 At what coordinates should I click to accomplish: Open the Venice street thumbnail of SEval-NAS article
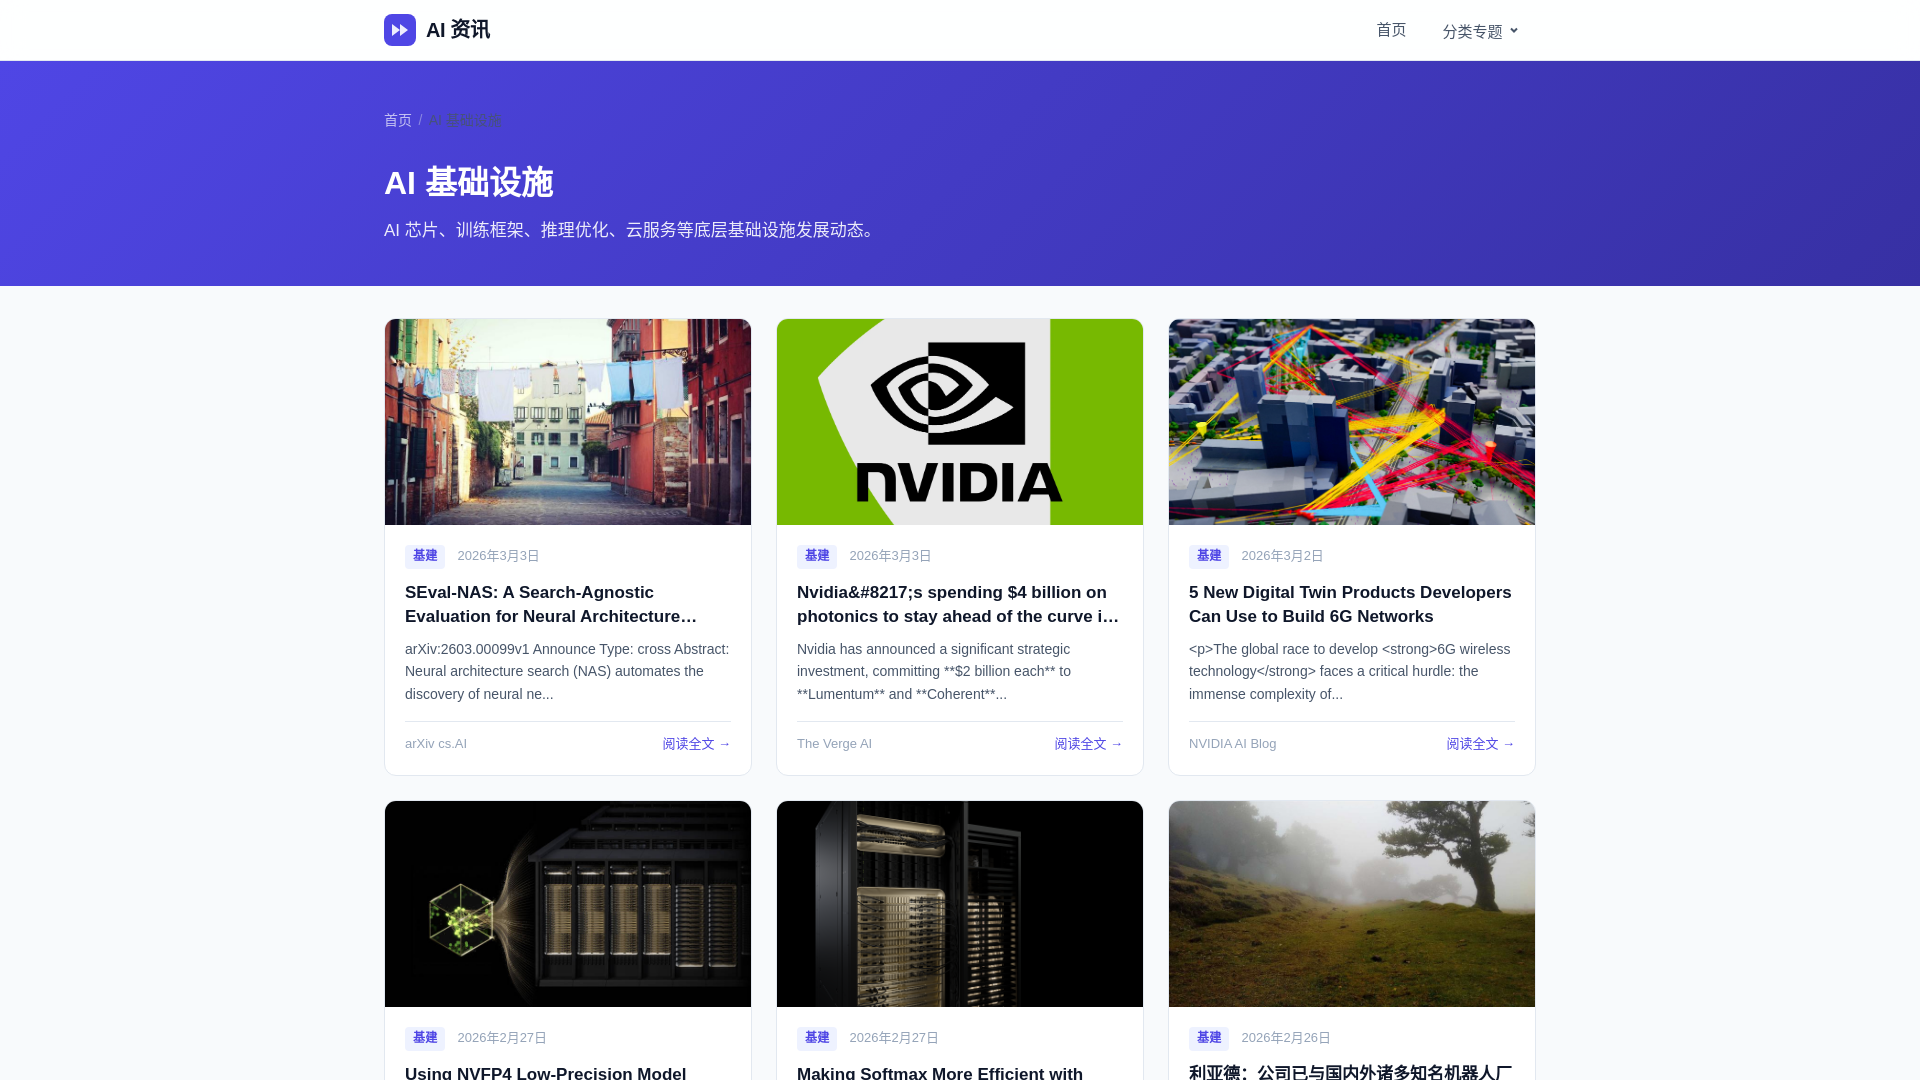tap(568, 422)
